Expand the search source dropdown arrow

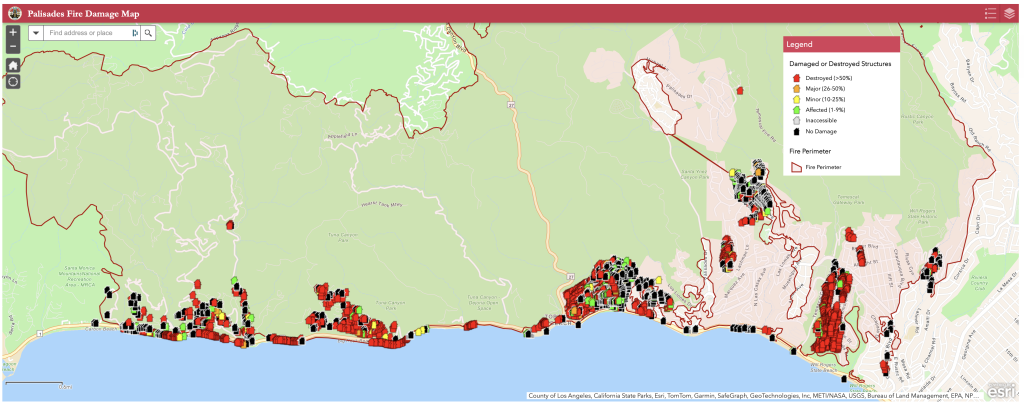pyautogui.click(x=36, y=33)
